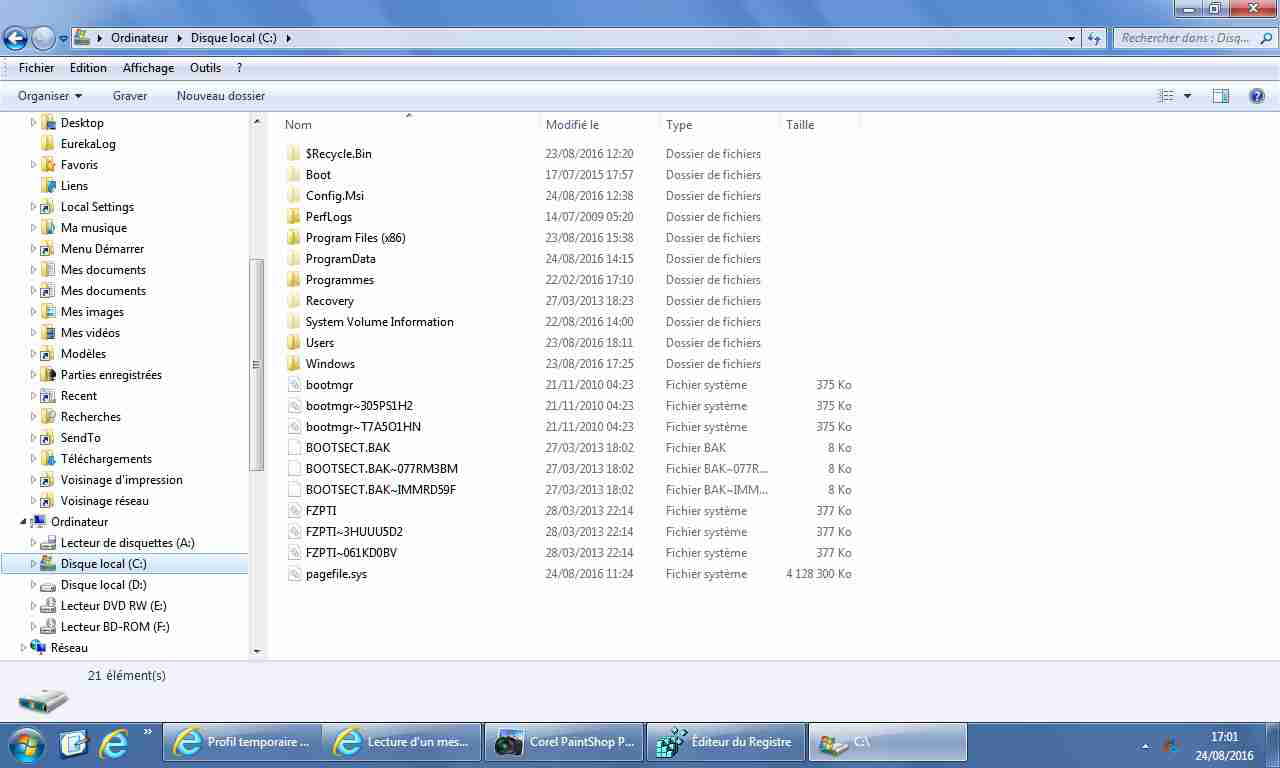The height and width of the screenshot is (768, 1280).
Task: Select the FZPTI file icon
Action: pos(293,510)
